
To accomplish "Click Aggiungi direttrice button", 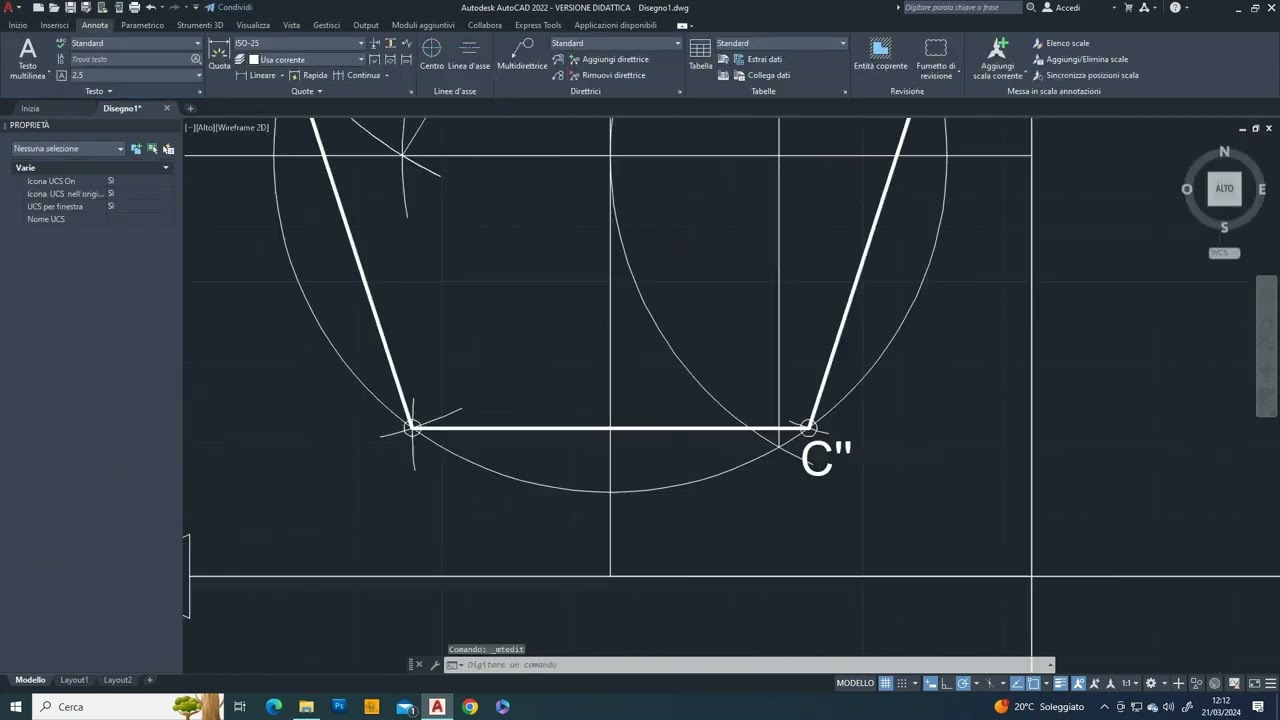I will point(601,59).
